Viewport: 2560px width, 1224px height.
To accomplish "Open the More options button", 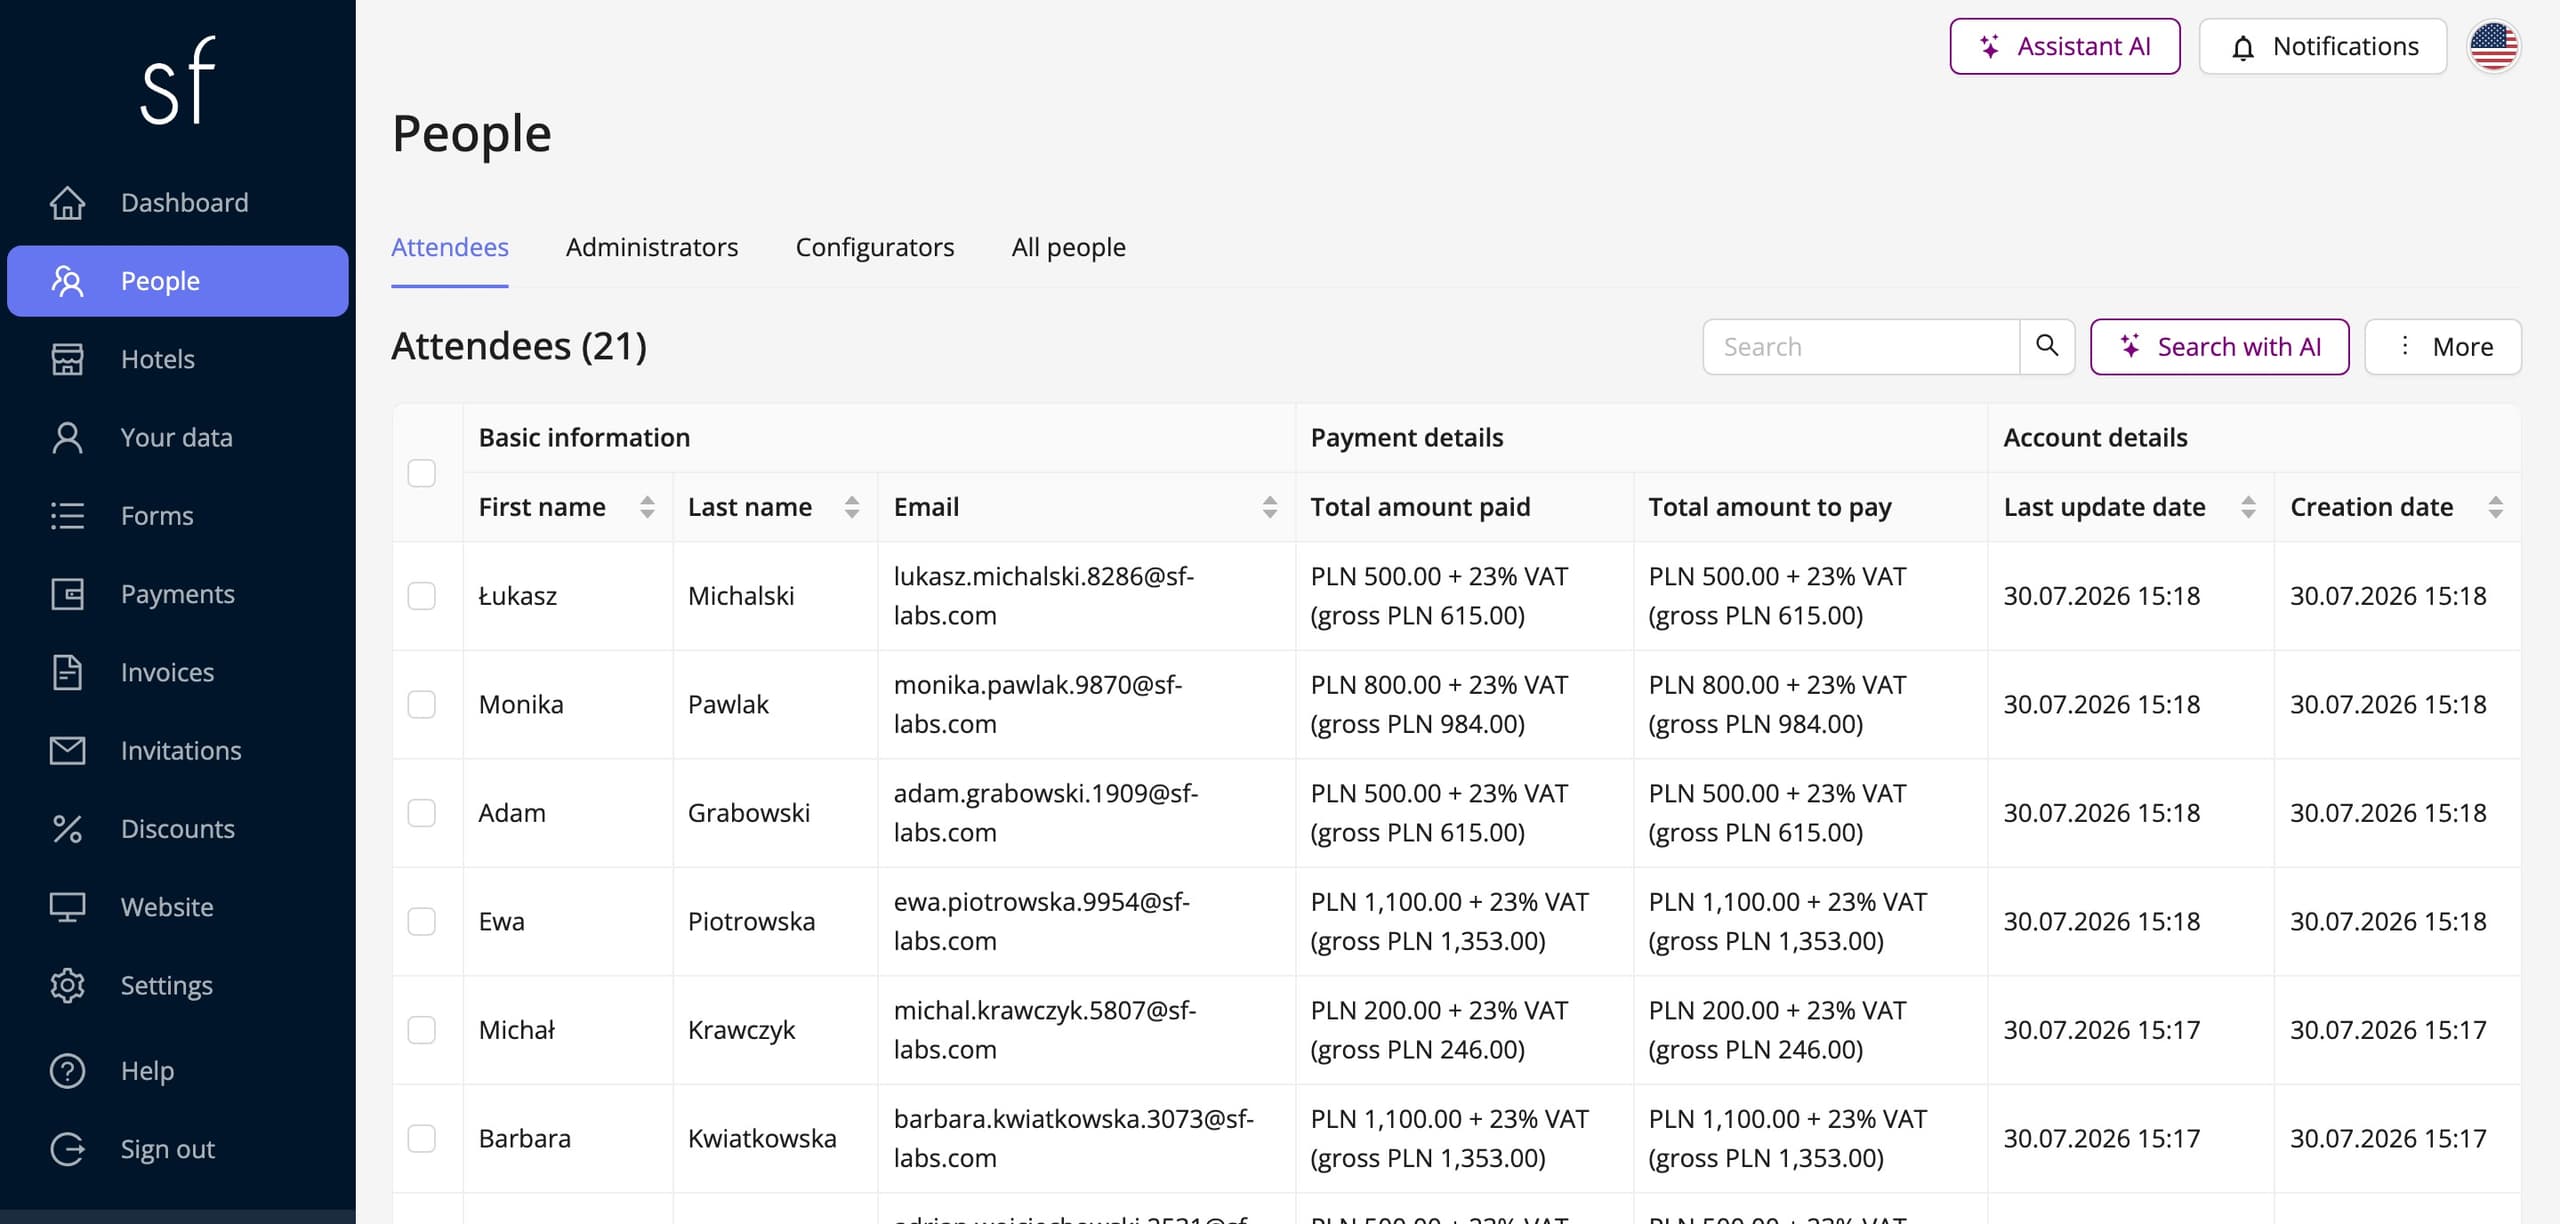I will point(2443,346).
